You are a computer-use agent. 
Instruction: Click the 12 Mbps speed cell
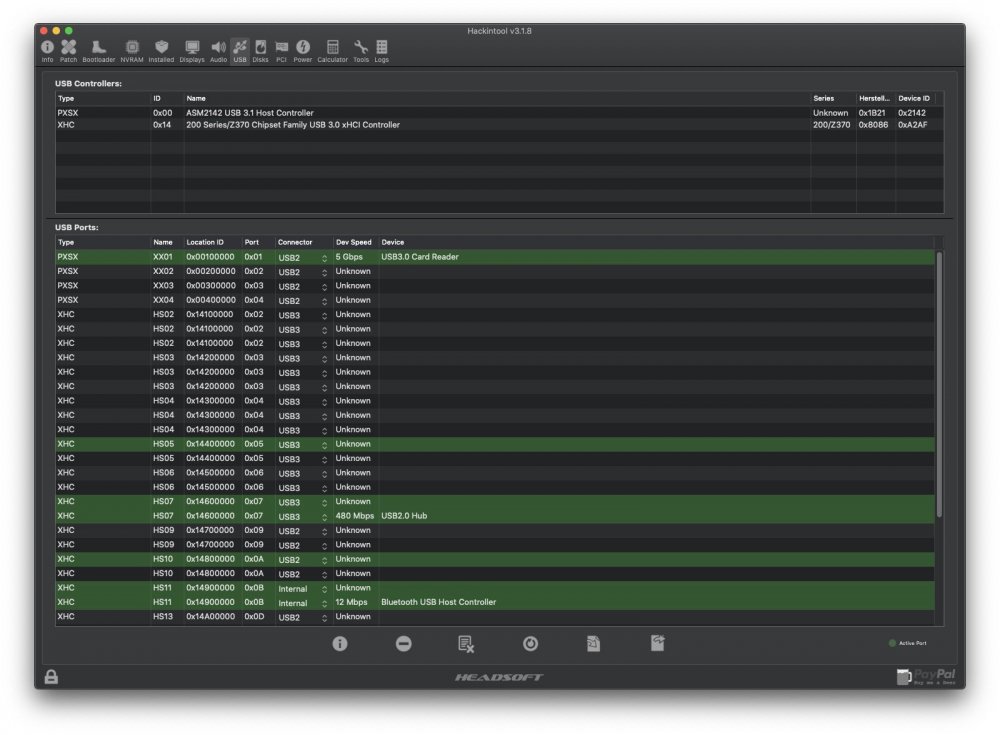[x=351, y=602]
